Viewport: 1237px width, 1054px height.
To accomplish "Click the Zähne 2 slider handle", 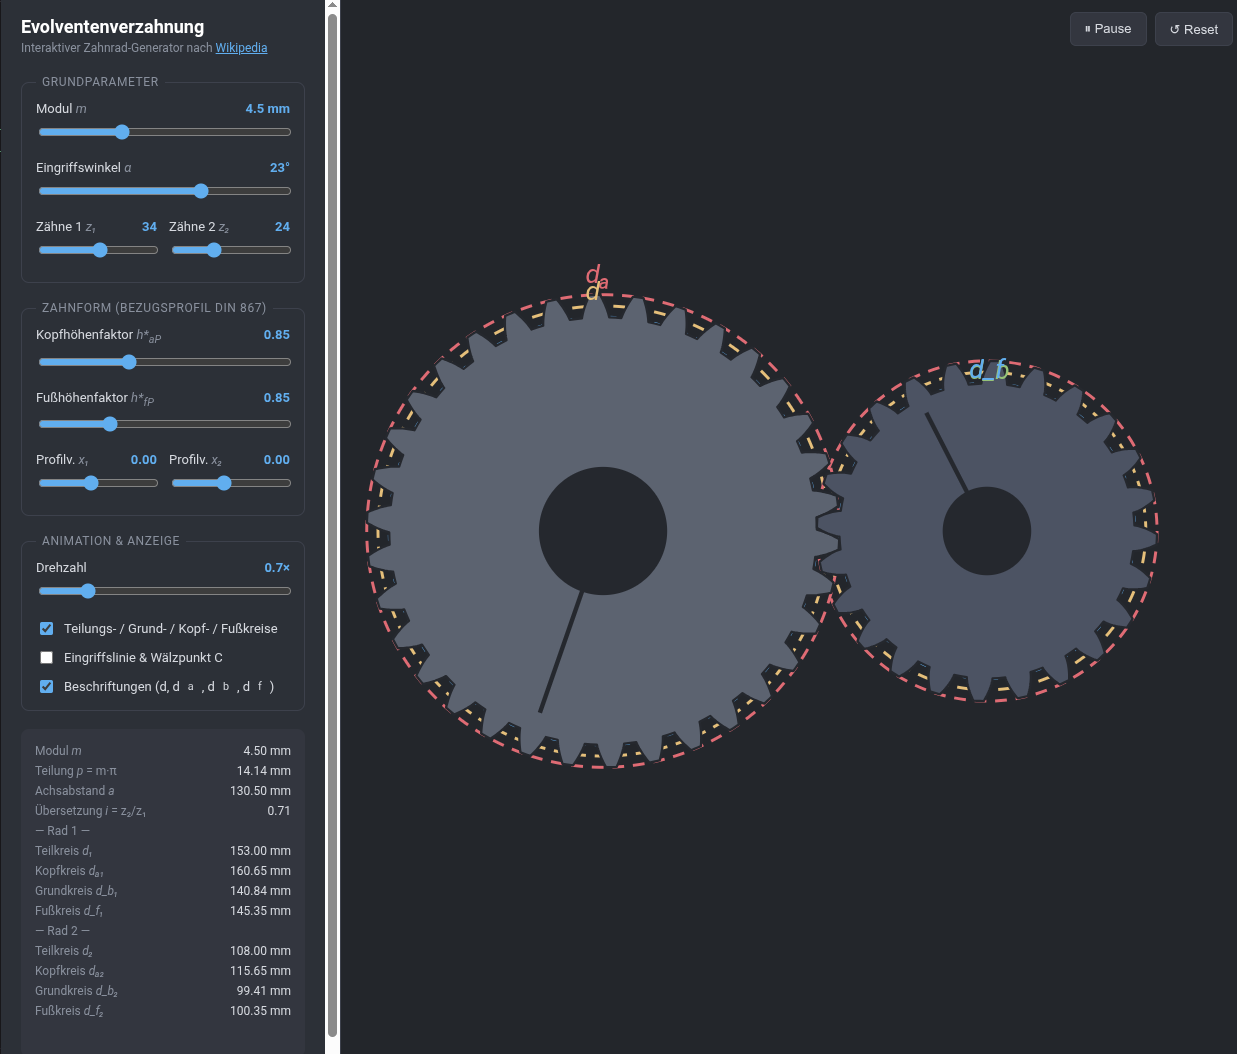I will point(213,250).
